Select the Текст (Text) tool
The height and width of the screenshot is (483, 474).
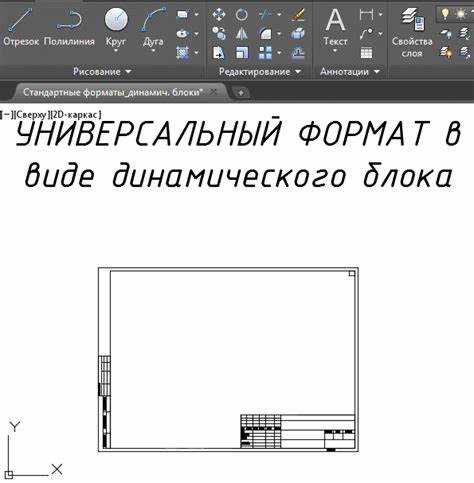pos(335,27)
